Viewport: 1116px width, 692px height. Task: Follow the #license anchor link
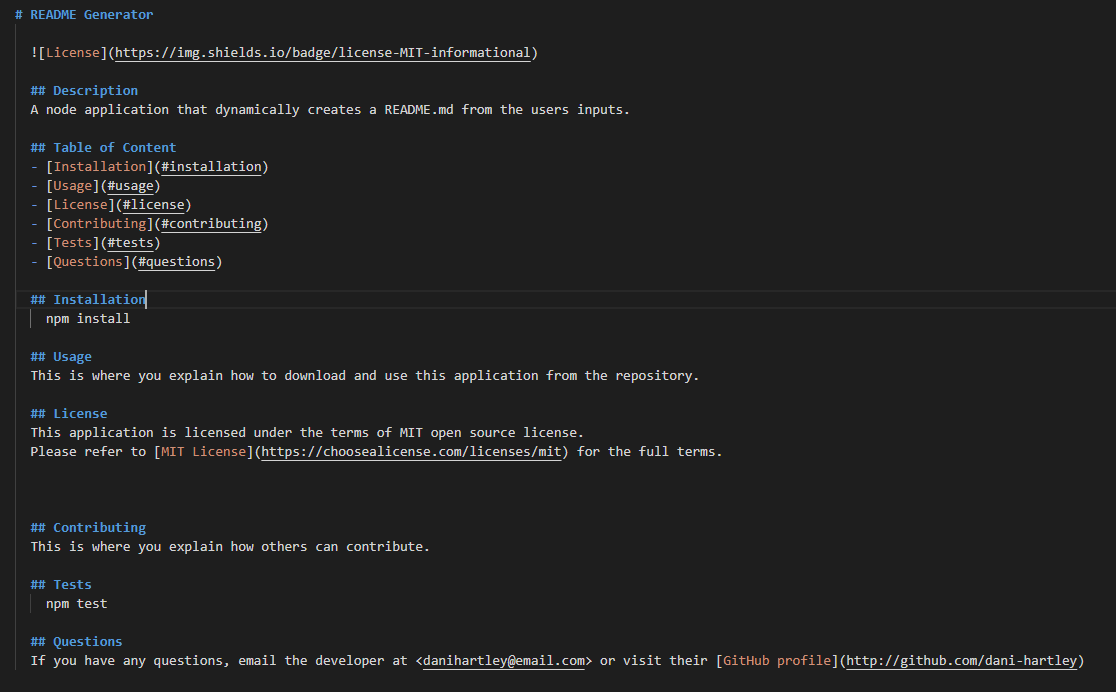pos(154,205)
